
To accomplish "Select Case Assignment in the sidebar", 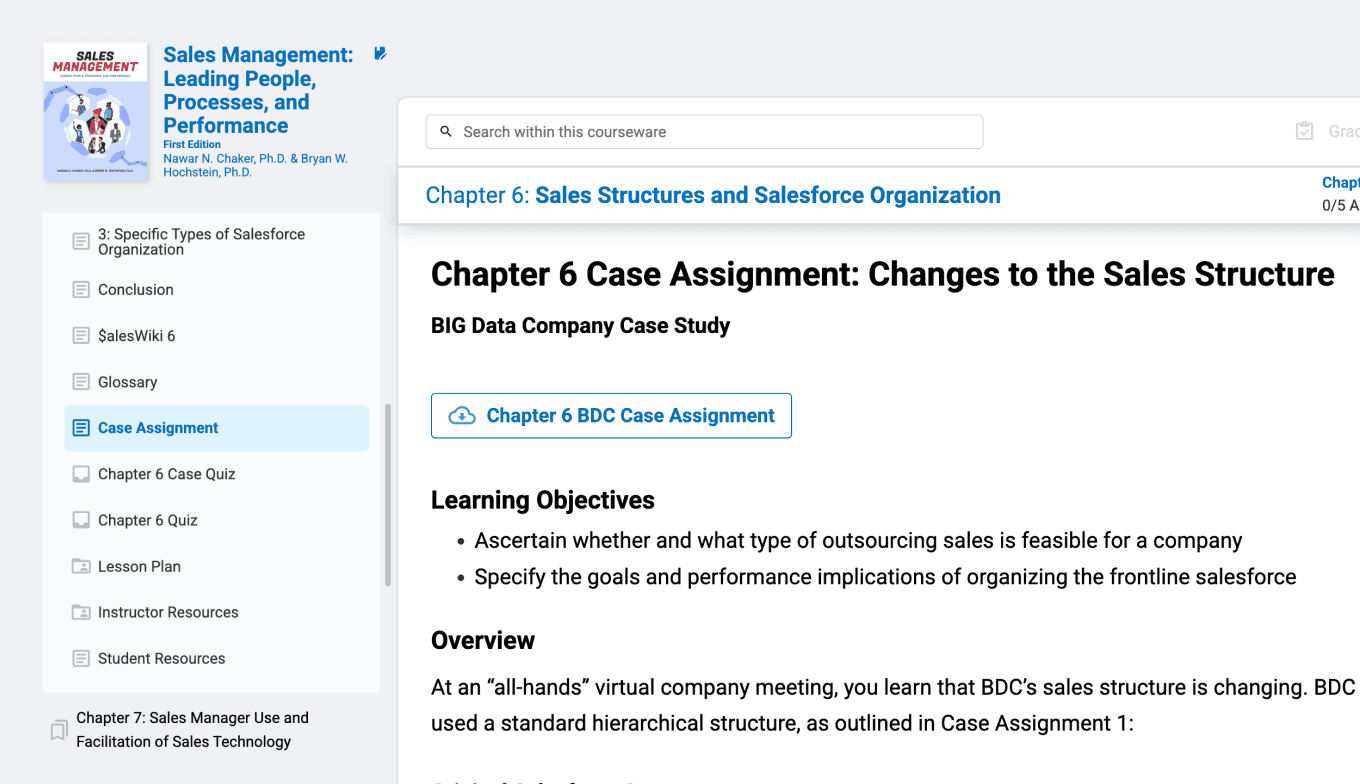I will 158,428.
